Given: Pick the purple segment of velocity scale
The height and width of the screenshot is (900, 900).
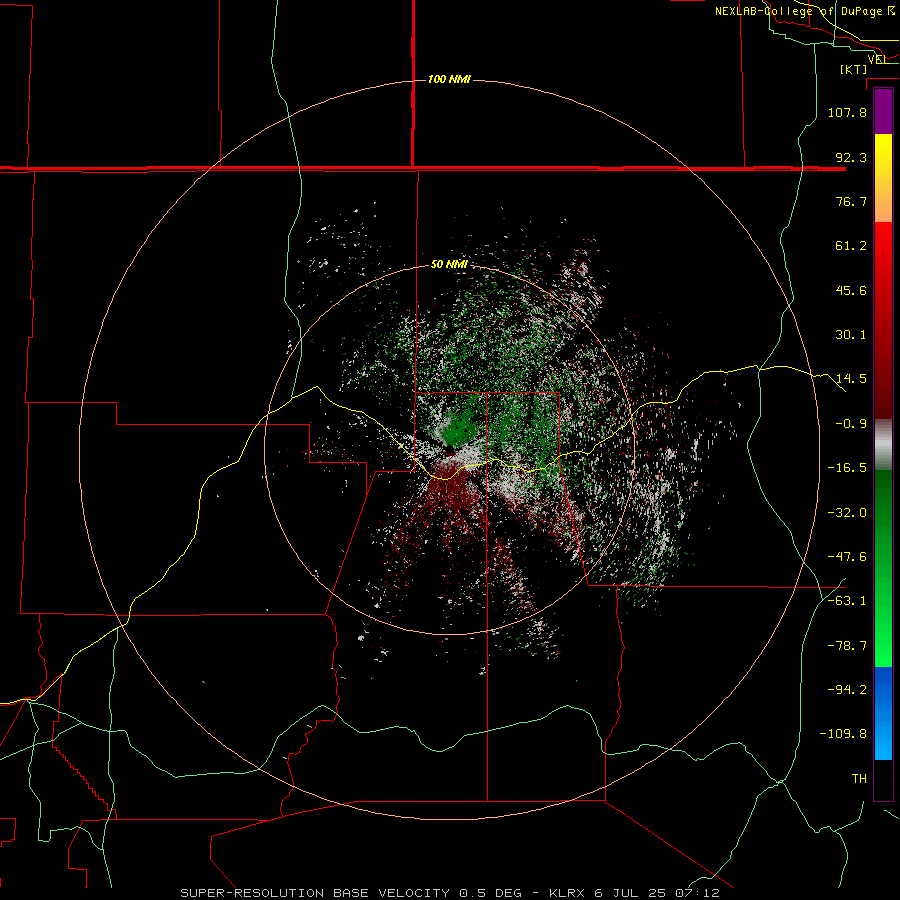Looking at the screenshot, I should 883,111.
